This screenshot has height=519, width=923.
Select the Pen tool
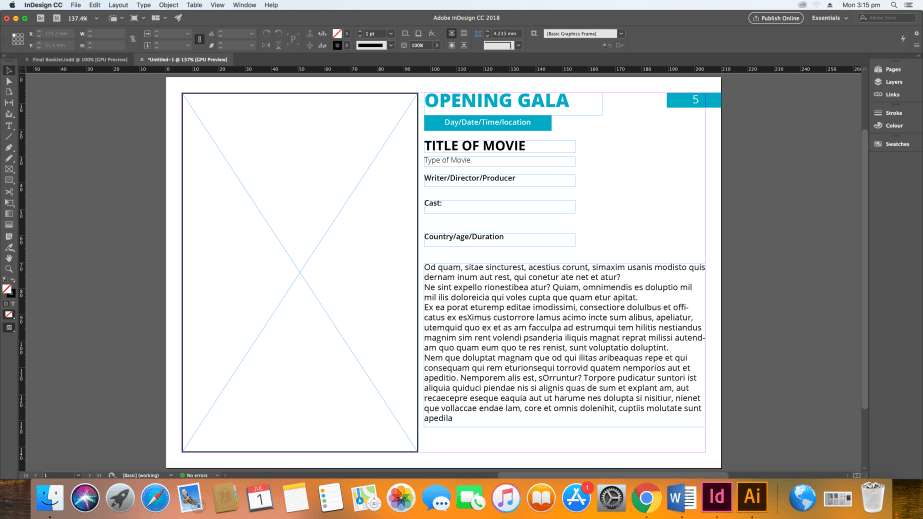(9, 148)
